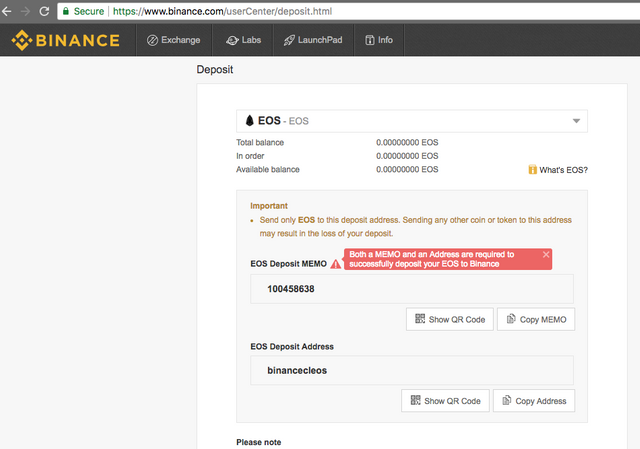The image size is (640, 449).
Task: Select the deposit address binancecleos
Action: point(297,371)
